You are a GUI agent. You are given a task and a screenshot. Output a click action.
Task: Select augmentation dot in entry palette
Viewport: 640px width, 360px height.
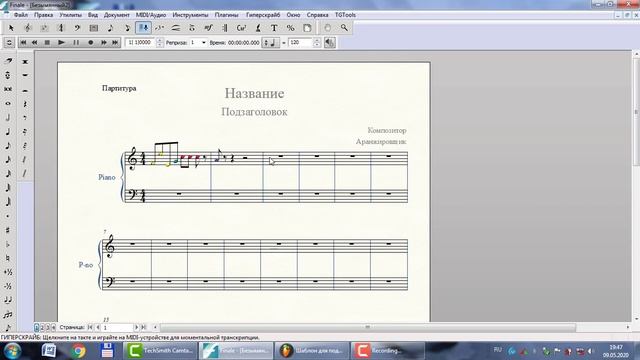coord(8,216)
